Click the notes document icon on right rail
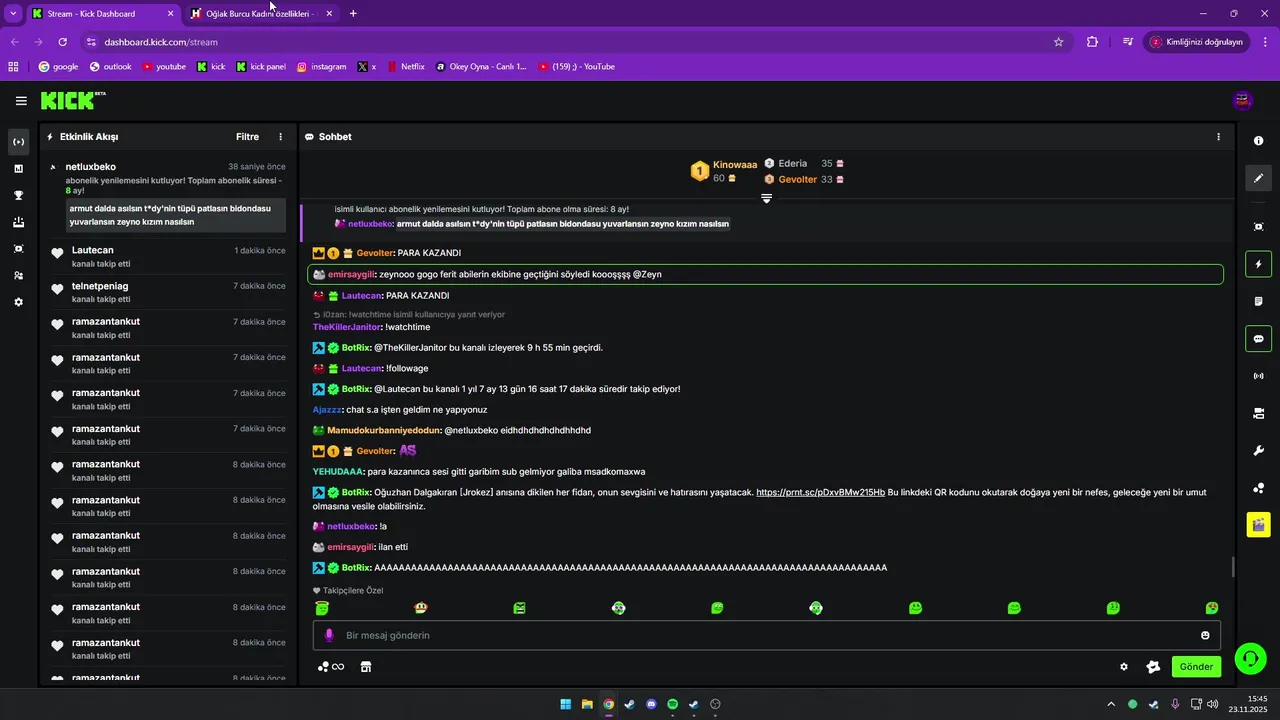This screenshot has height=720, width=1280. [1258, 301]
